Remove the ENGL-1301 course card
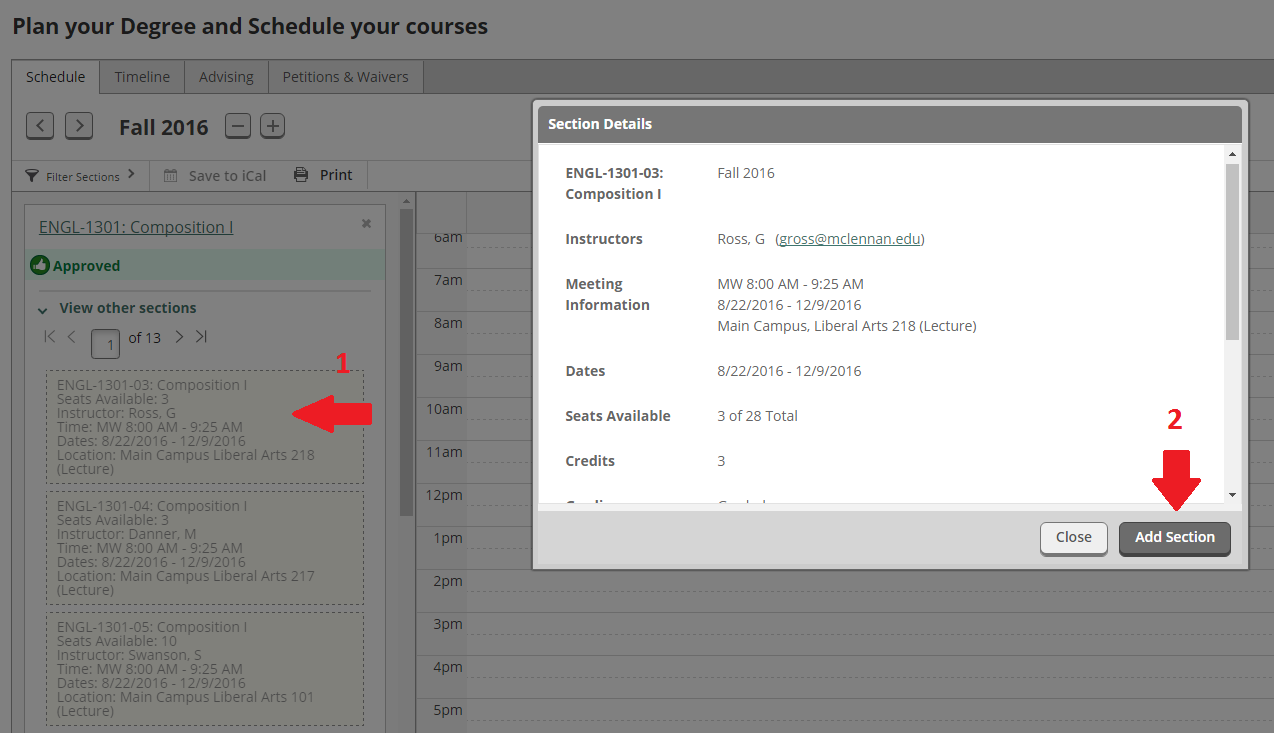The height and width of the screenshot is (733, 1274). 366,224
